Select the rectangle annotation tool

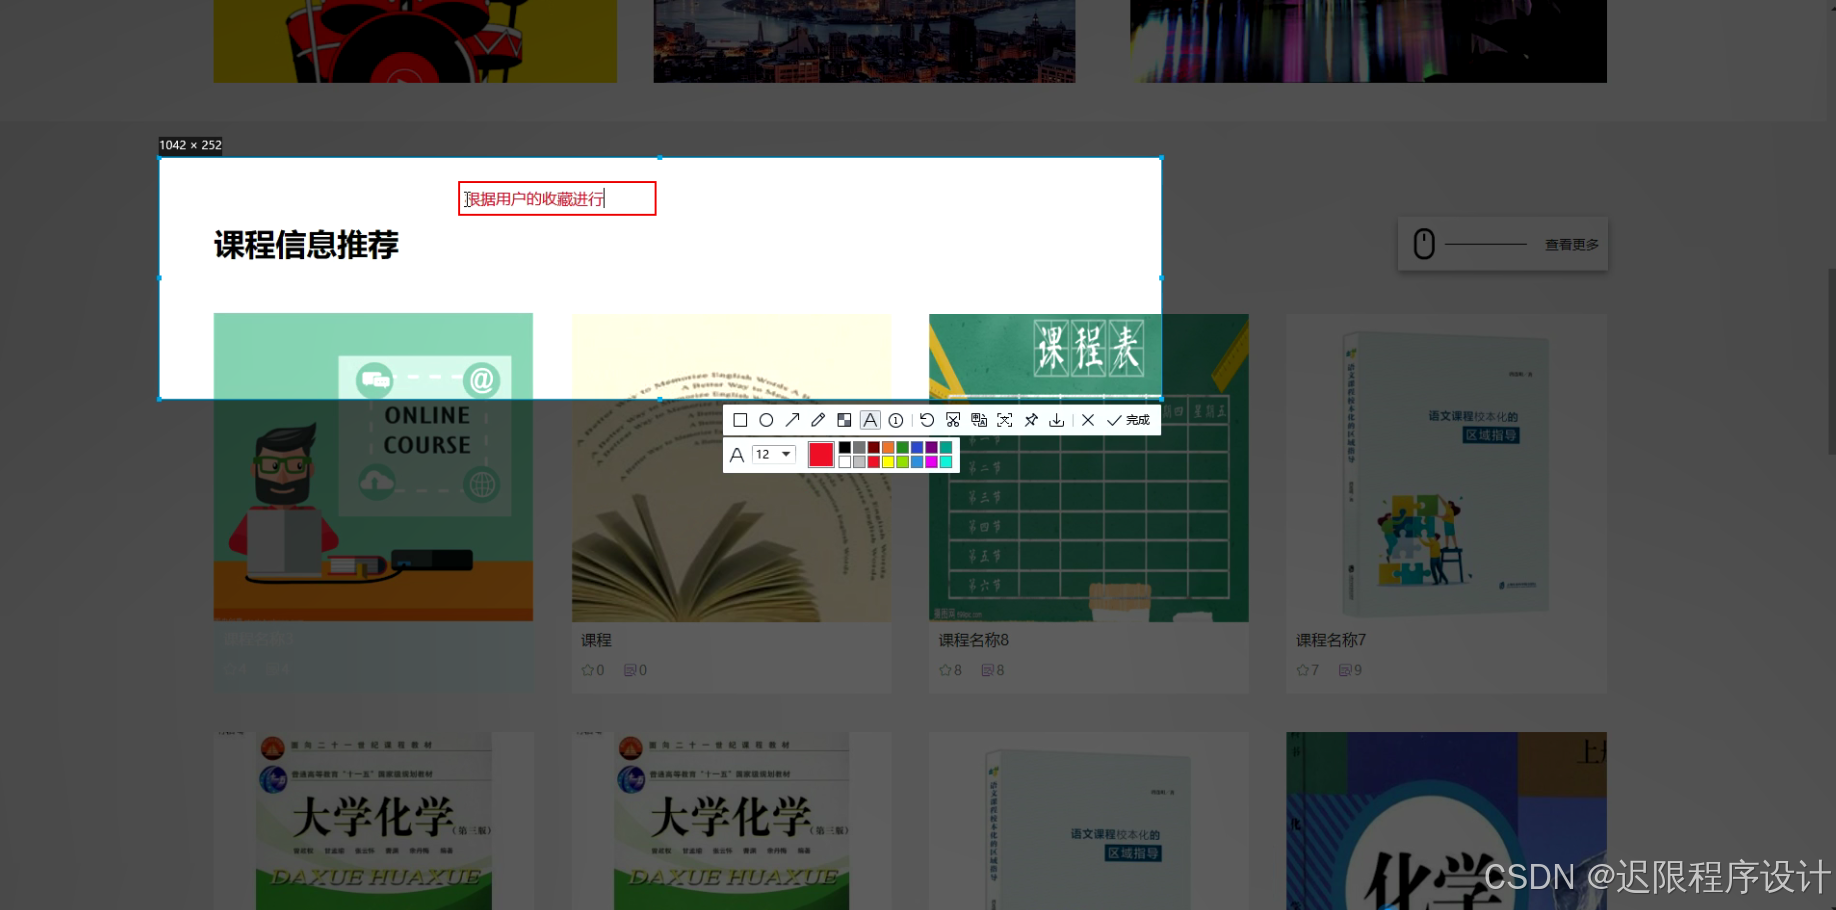point(740,420)
